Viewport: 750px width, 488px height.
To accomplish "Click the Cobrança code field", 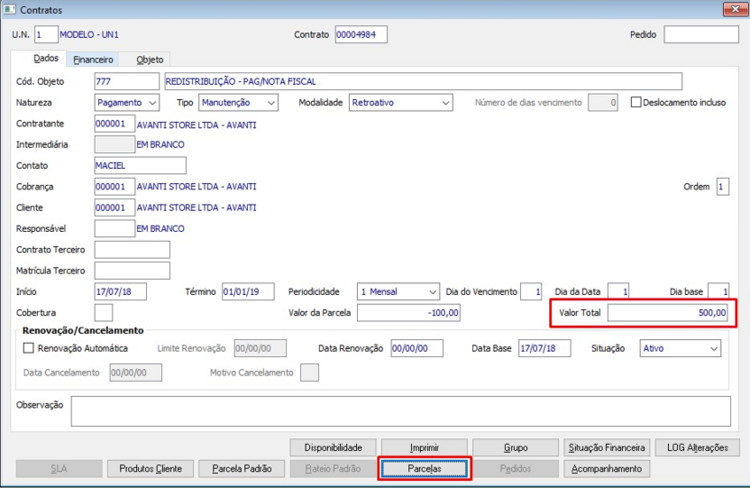I will pos(115,187).
